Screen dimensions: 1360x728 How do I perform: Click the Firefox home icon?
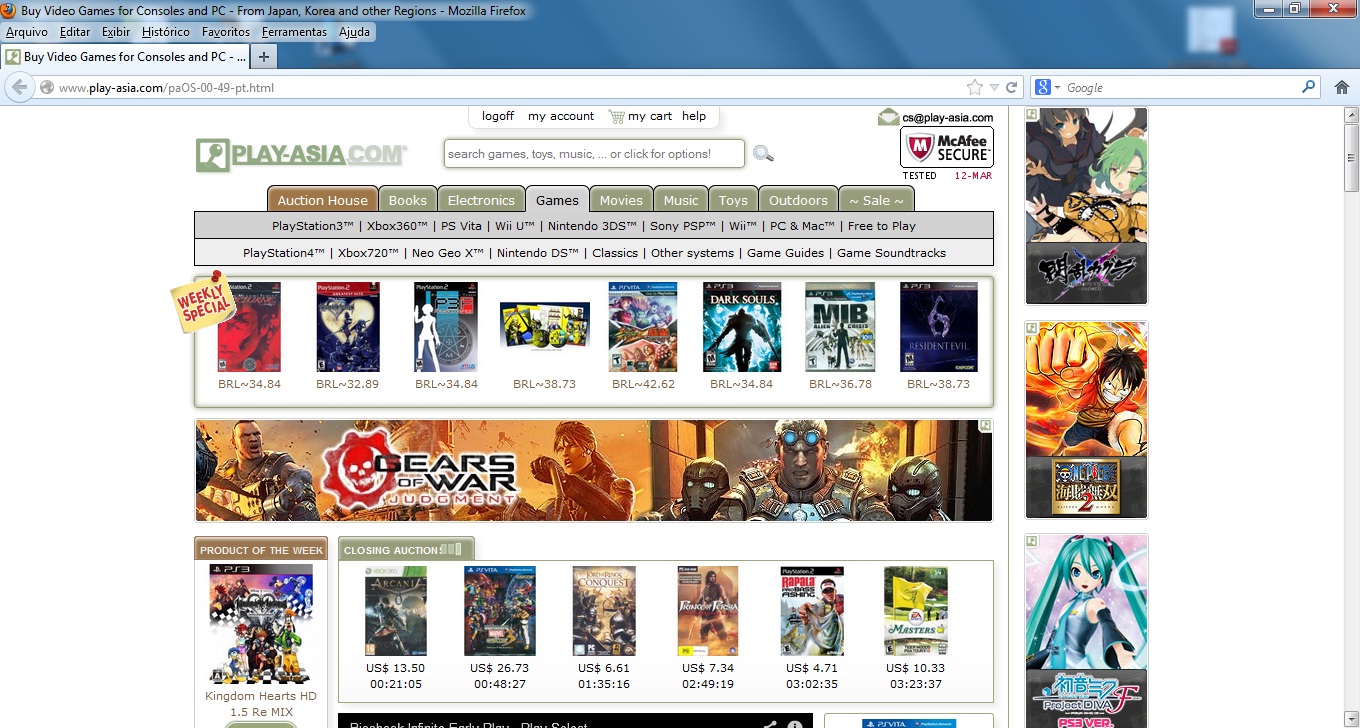point(1342,87)
